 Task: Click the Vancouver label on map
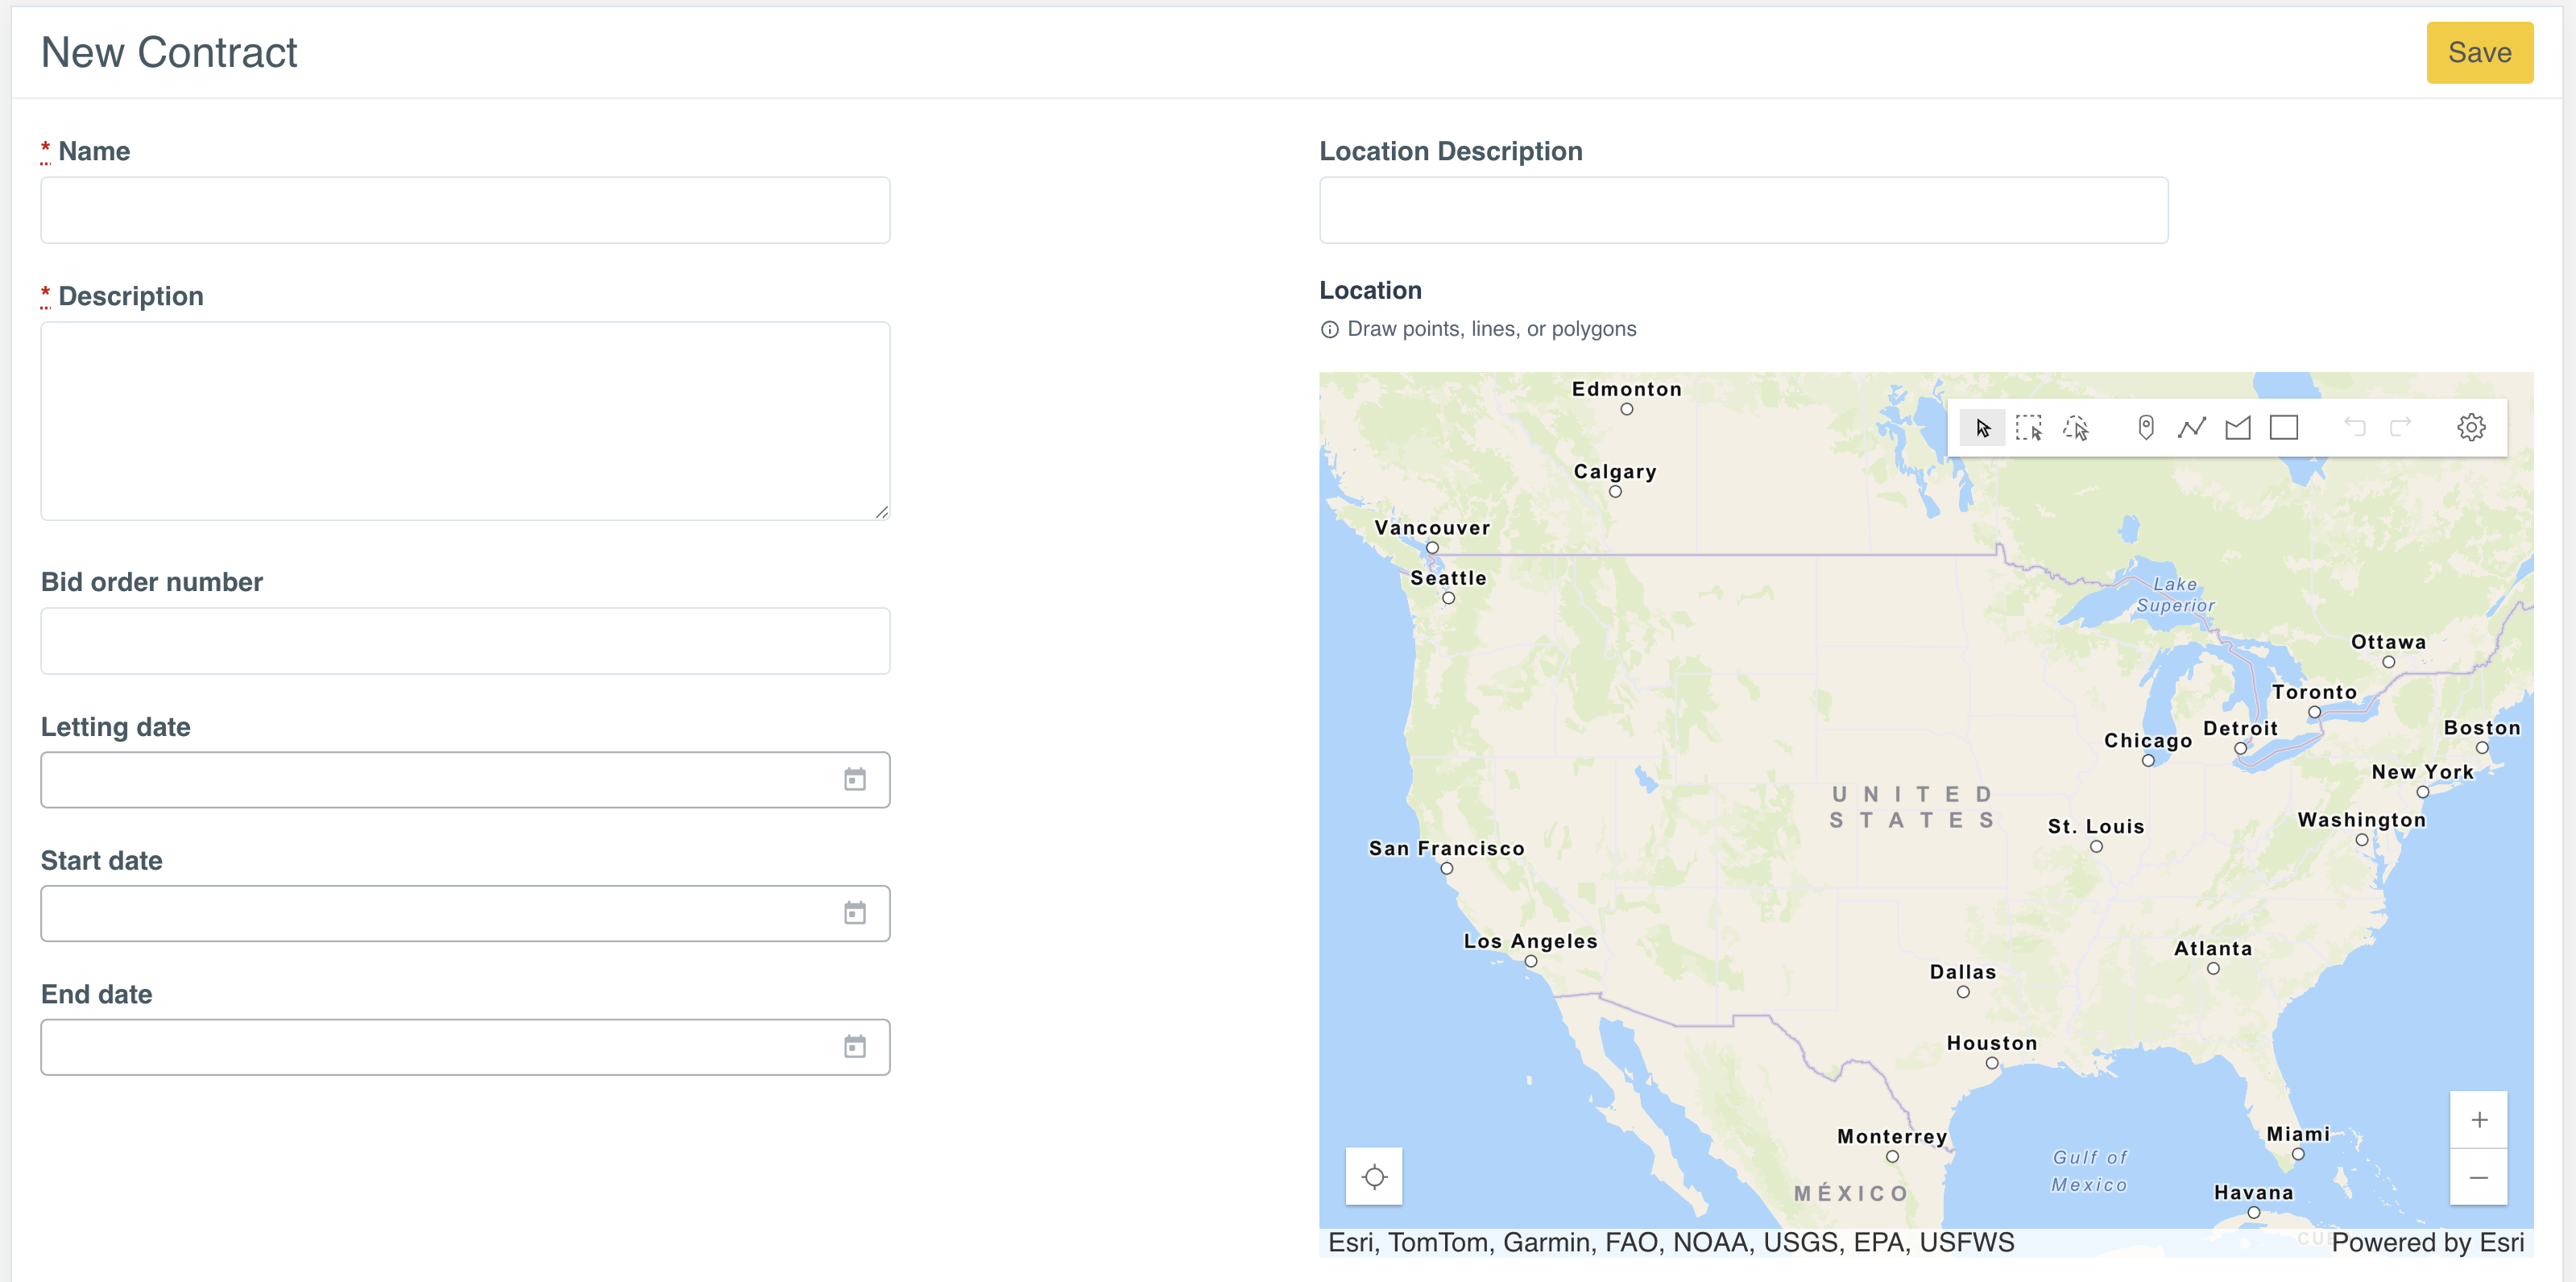(1432, 528)
